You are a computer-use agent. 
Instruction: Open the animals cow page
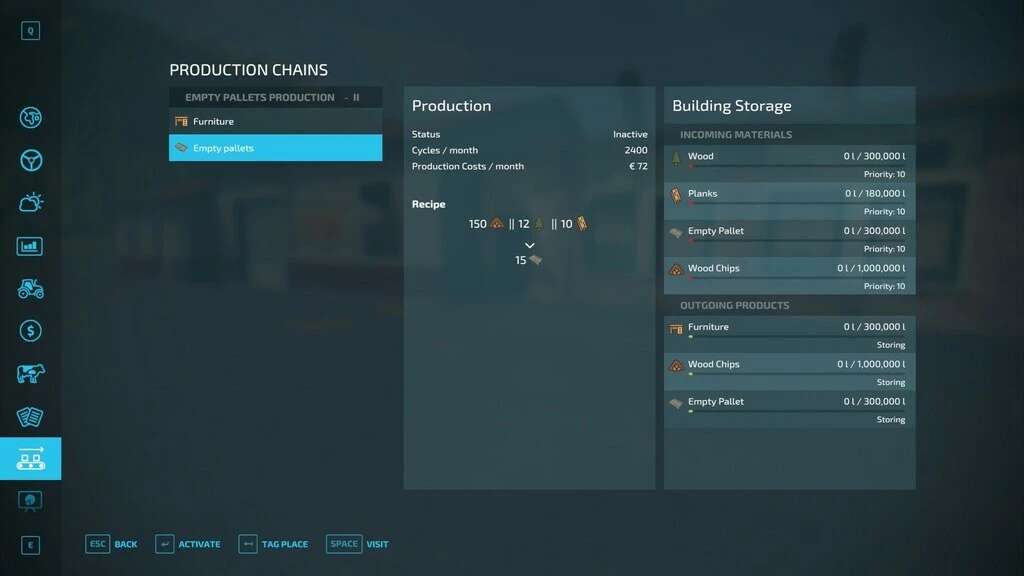pos(30,374)
